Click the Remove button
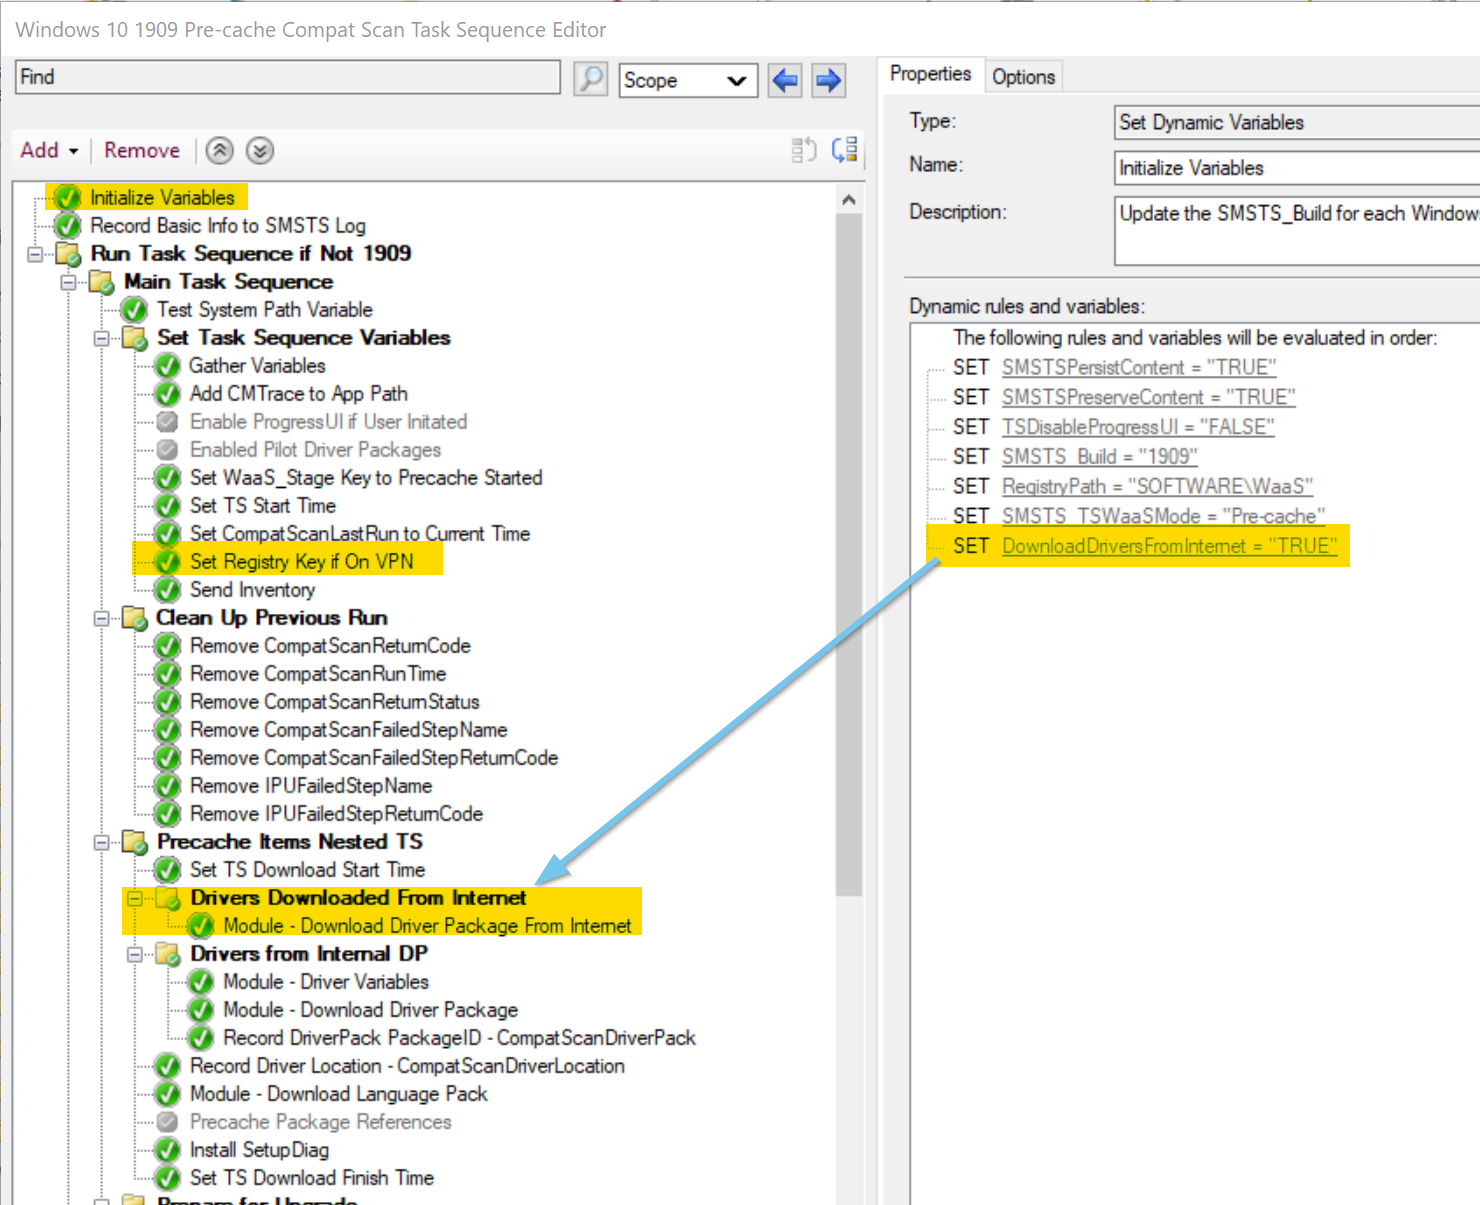Image resolution: width=1480 pixels, height=1205 pixels. (x=141, y=150)
